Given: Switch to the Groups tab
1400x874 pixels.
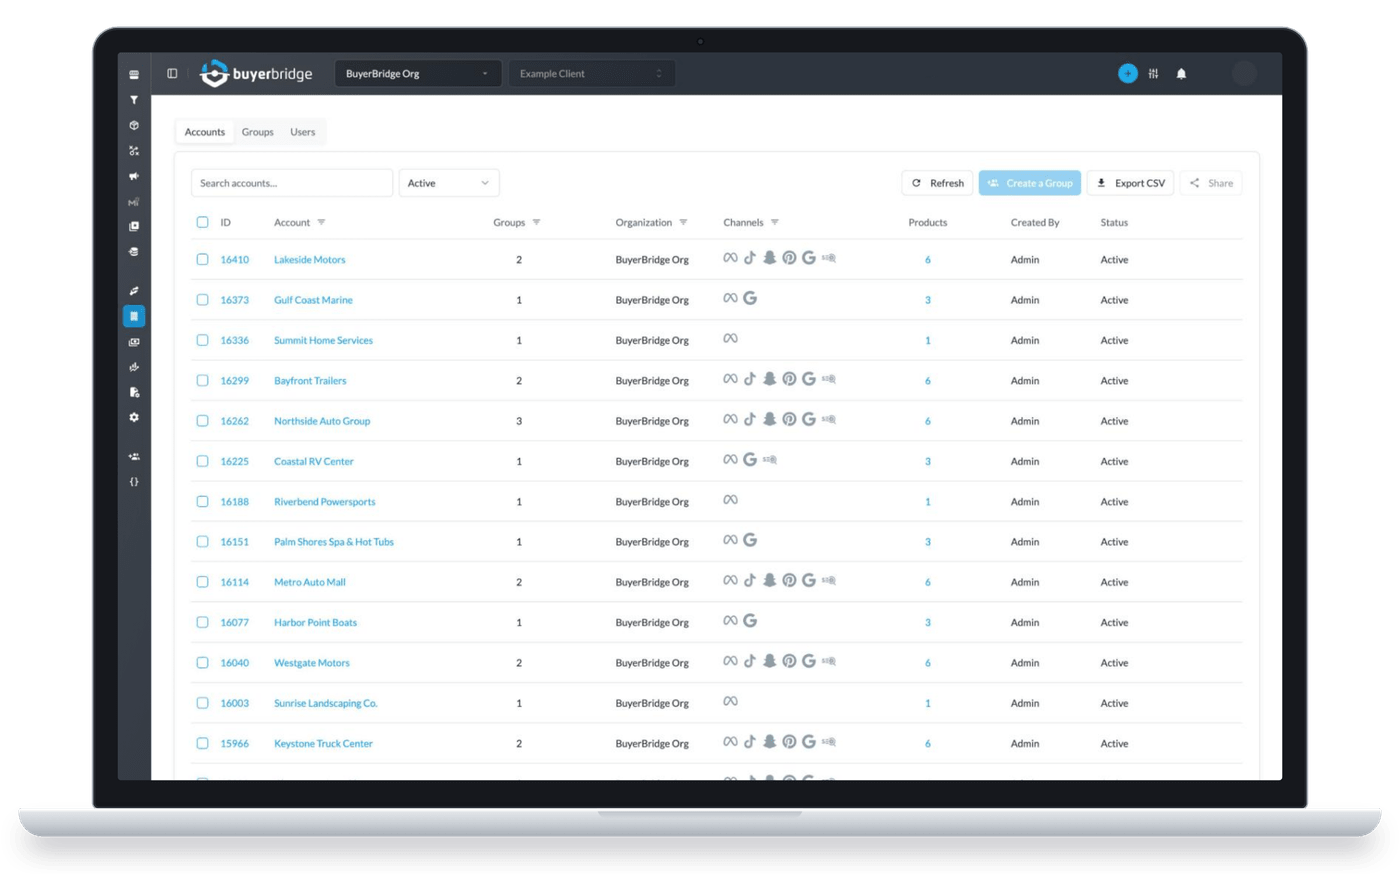Looking at the screenshot, I should point(258,132).
